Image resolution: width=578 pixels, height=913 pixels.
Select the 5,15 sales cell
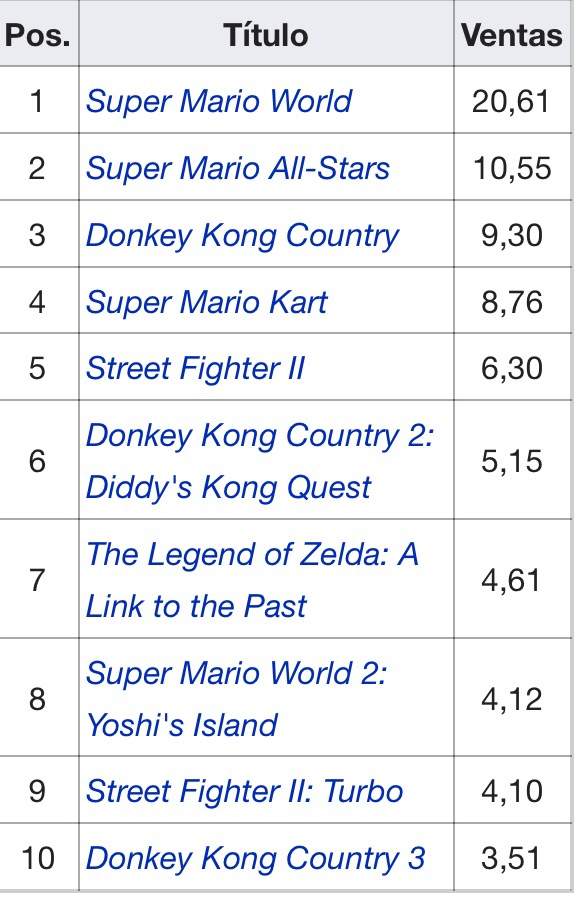(512, 461)
